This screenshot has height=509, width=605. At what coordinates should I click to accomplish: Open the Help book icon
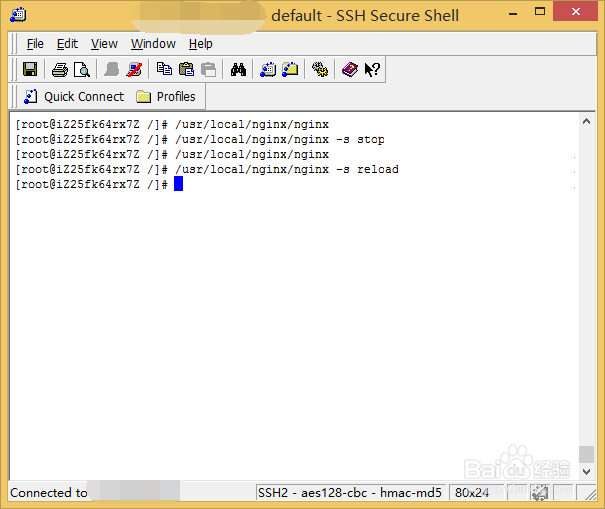(x=350, y=70)
